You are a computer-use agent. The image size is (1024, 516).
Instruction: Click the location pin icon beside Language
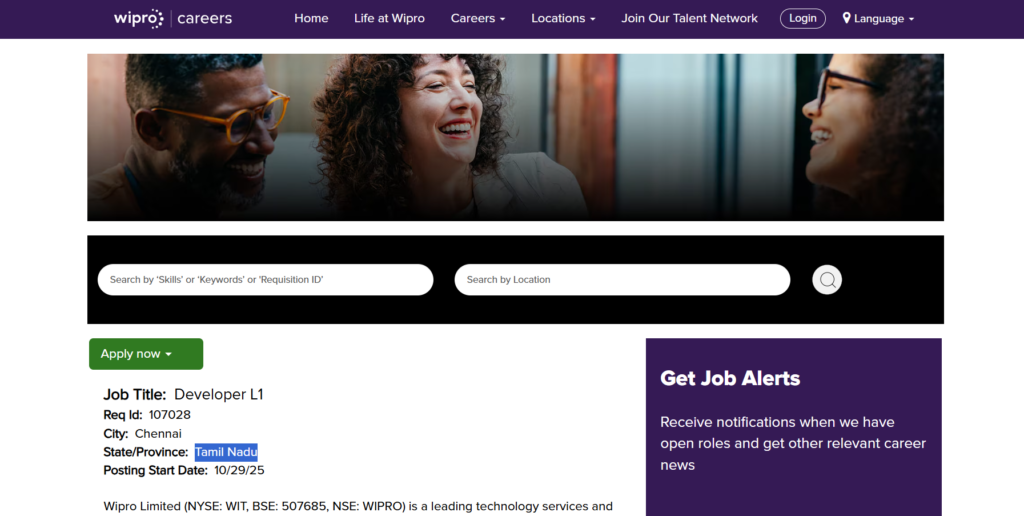click(846, 18)
